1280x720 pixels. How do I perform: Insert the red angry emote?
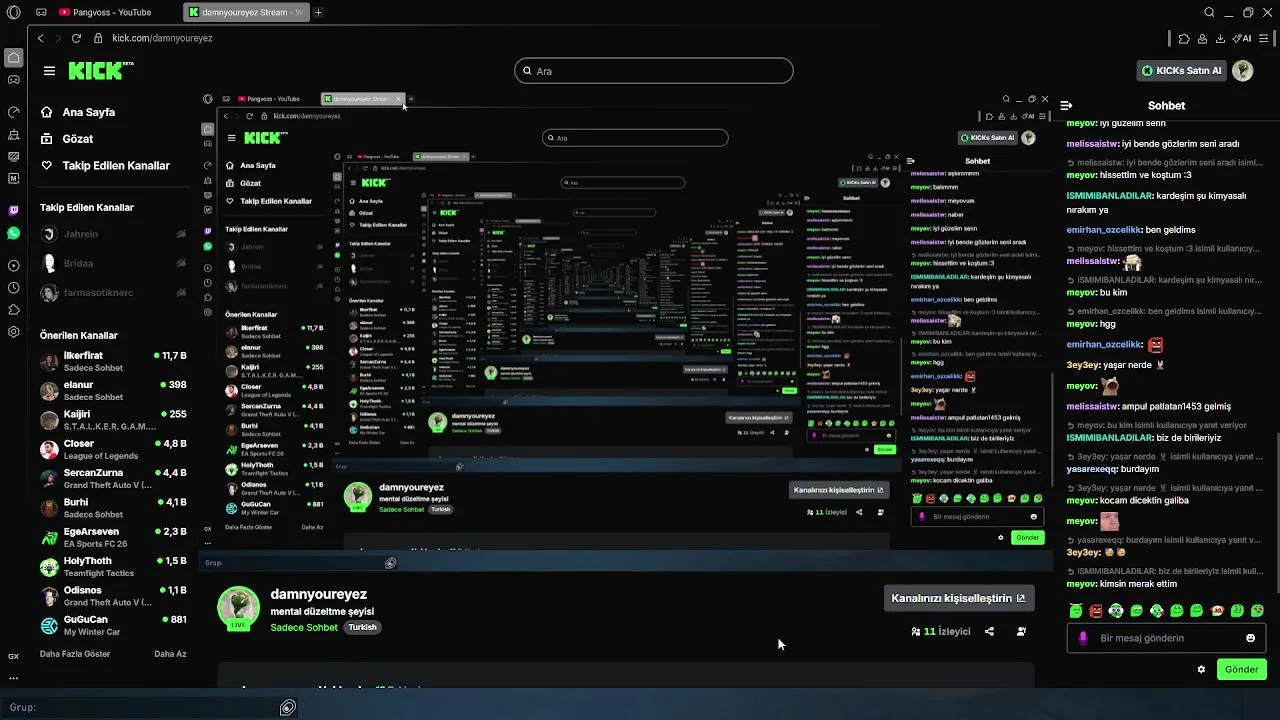[1096, 610]
